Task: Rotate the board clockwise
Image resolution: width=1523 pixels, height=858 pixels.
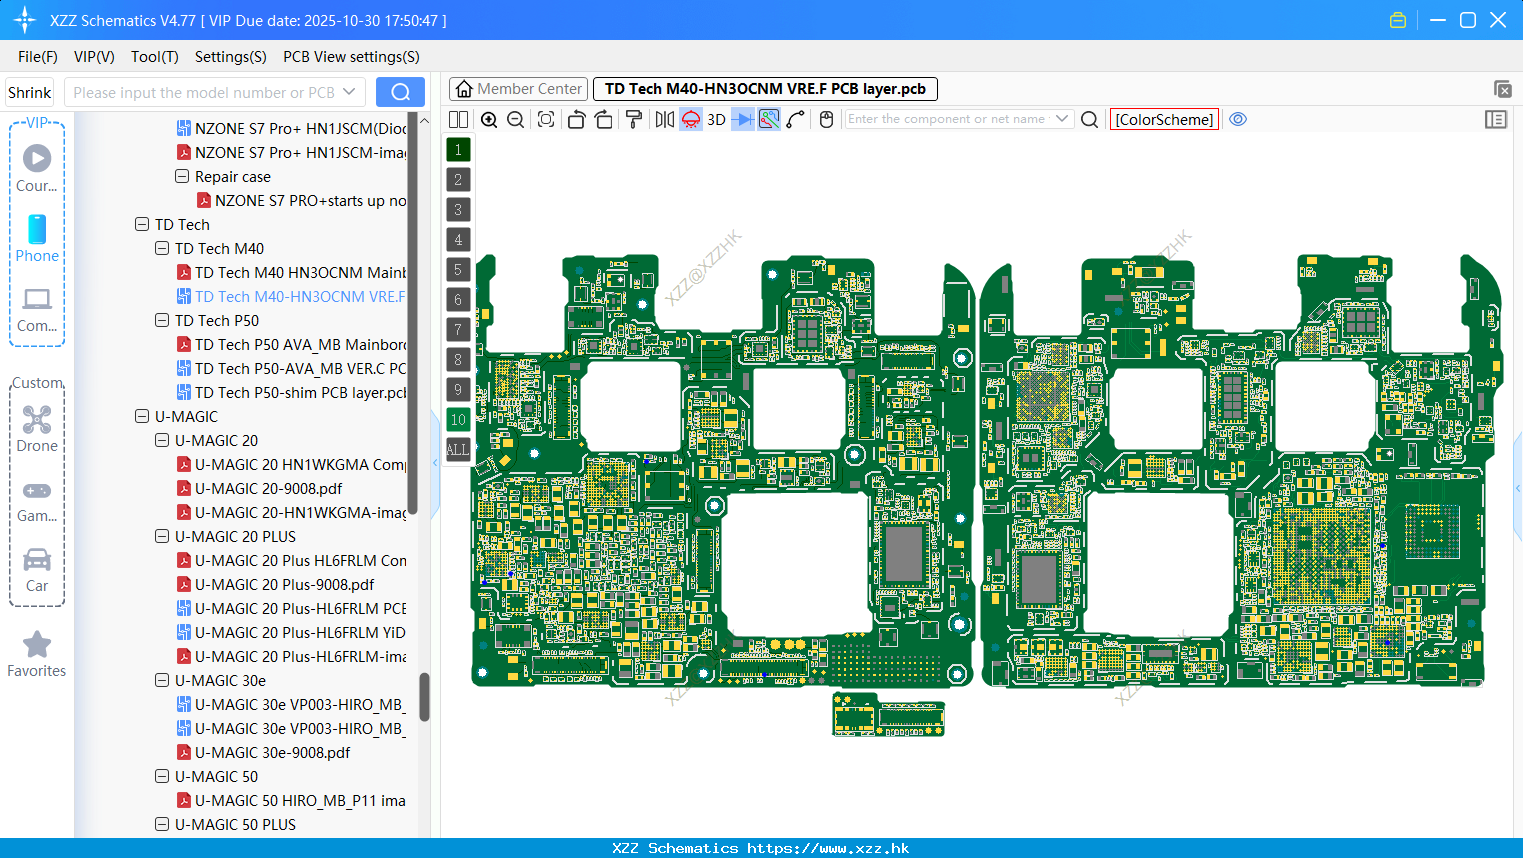Action: tap(603, 119)
